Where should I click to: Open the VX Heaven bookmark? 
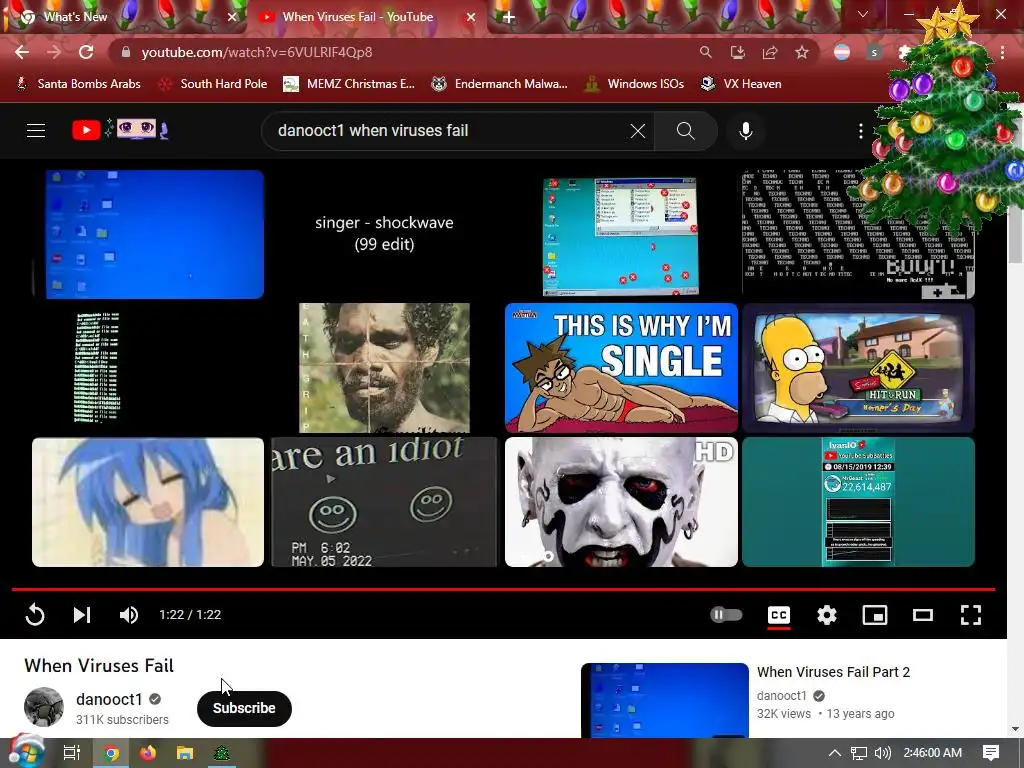coord(741,84)
